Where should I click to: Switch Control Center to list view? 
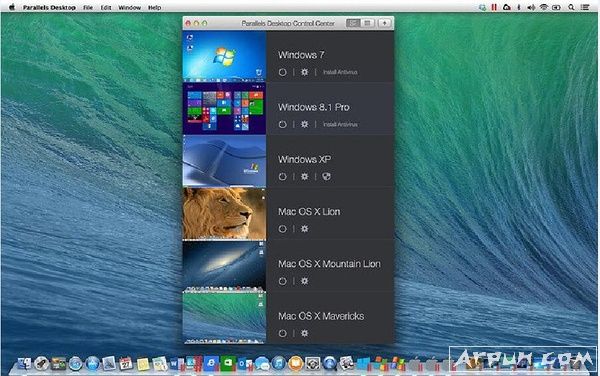[353, 23]
